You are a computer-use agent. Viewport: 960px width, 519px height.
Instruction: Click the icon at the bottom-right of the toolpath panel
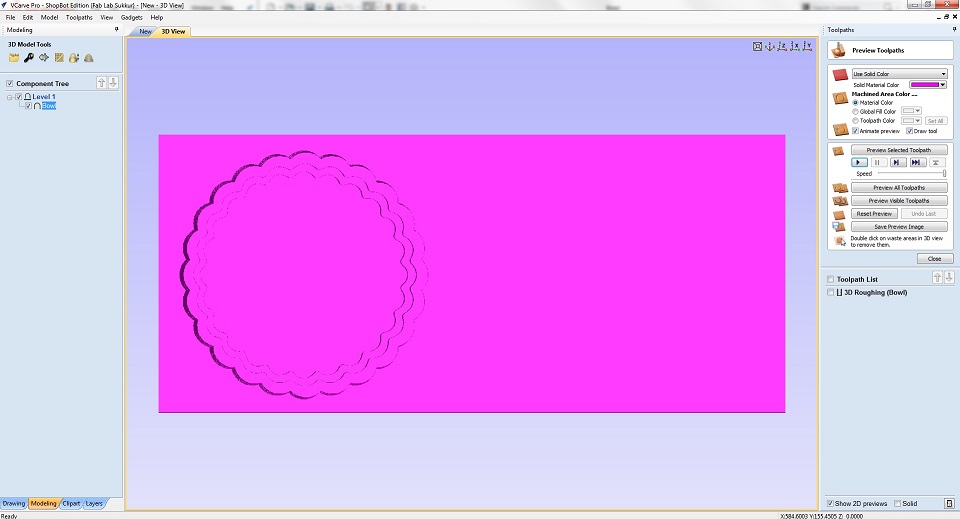[950, 503]
